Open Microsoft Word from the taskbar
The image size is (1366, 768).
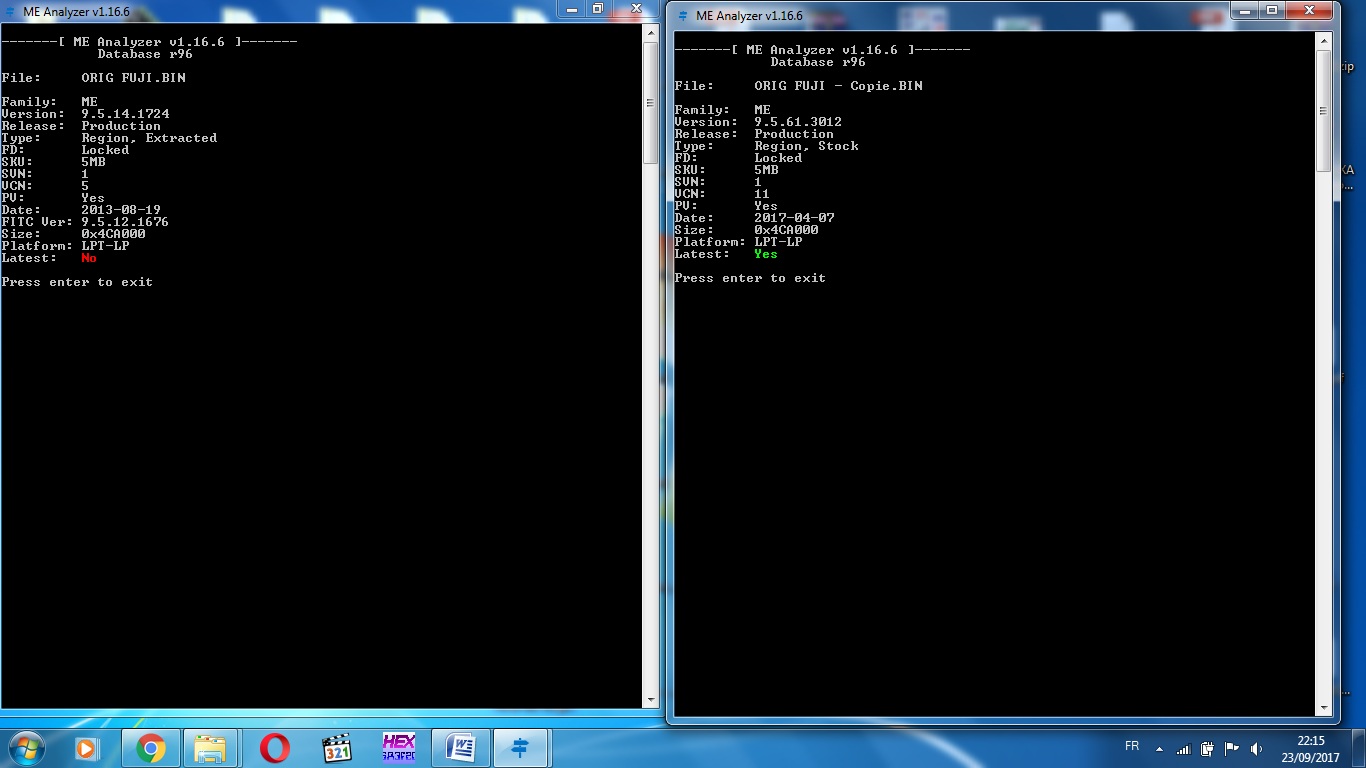point(460,747)
